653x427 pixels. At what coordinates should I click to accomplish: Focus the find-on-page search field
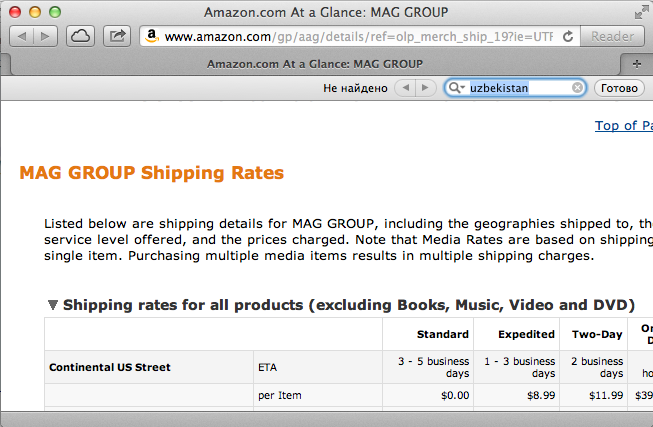(x=519, y=88)
